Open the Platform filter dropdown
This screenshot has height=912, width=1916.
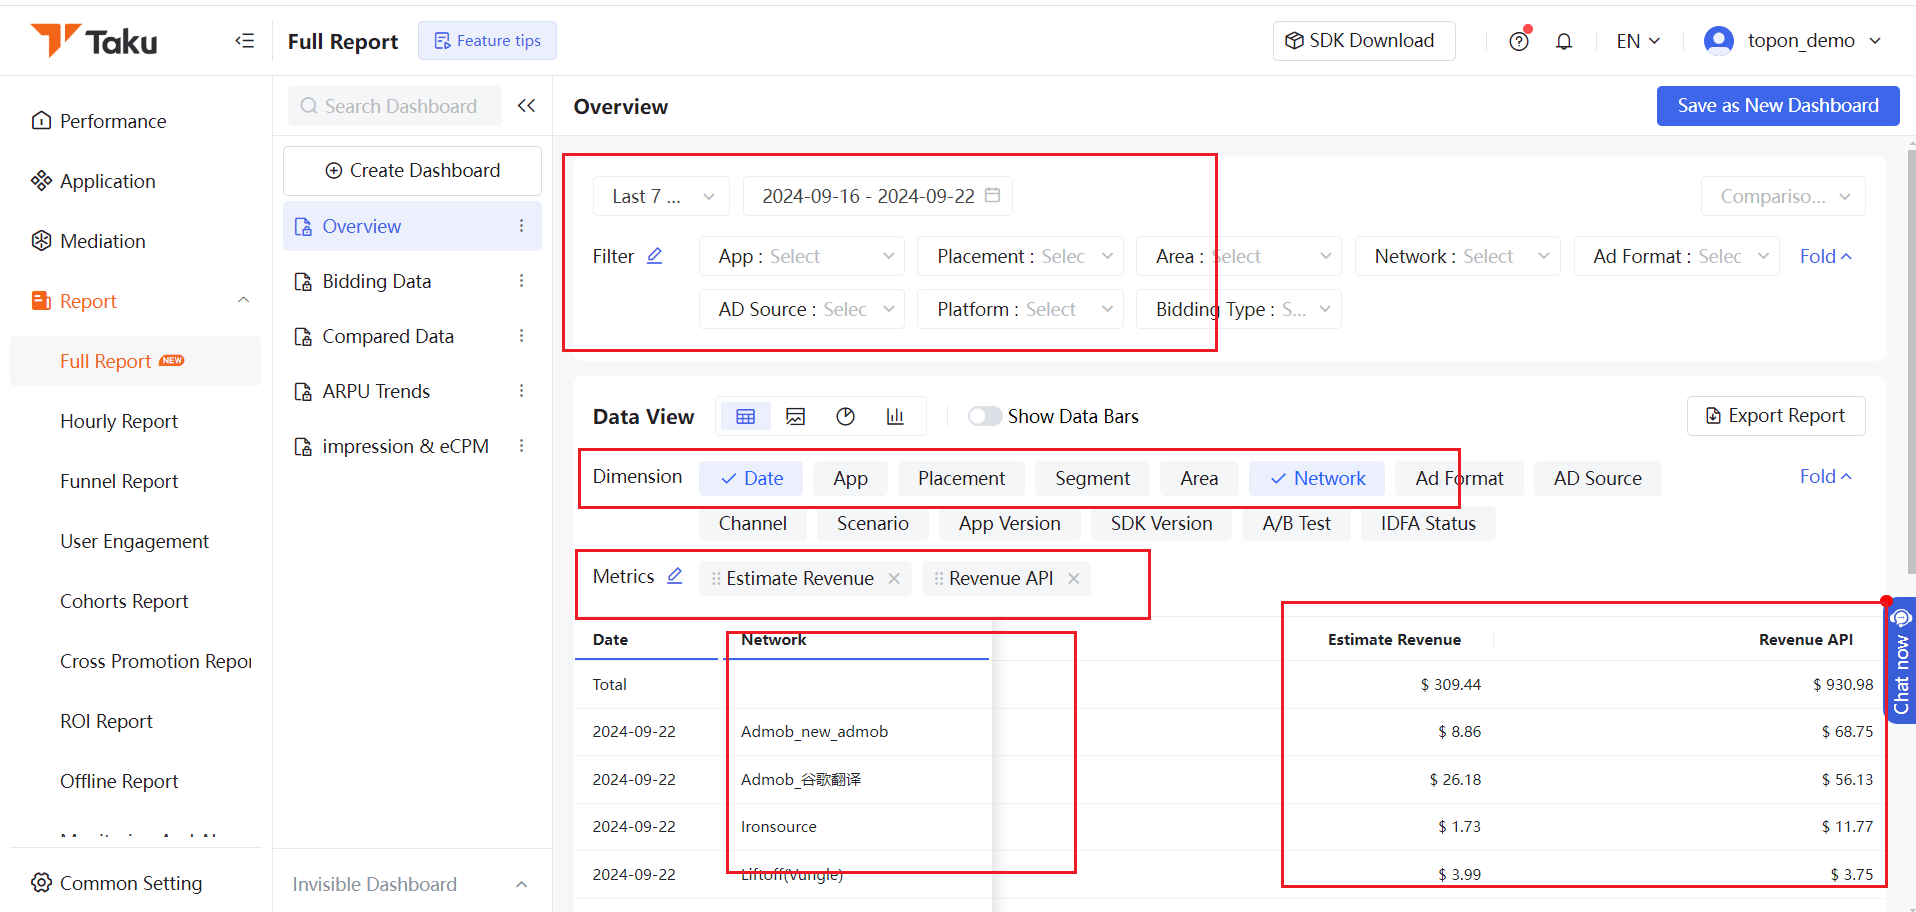point(1020,309)
